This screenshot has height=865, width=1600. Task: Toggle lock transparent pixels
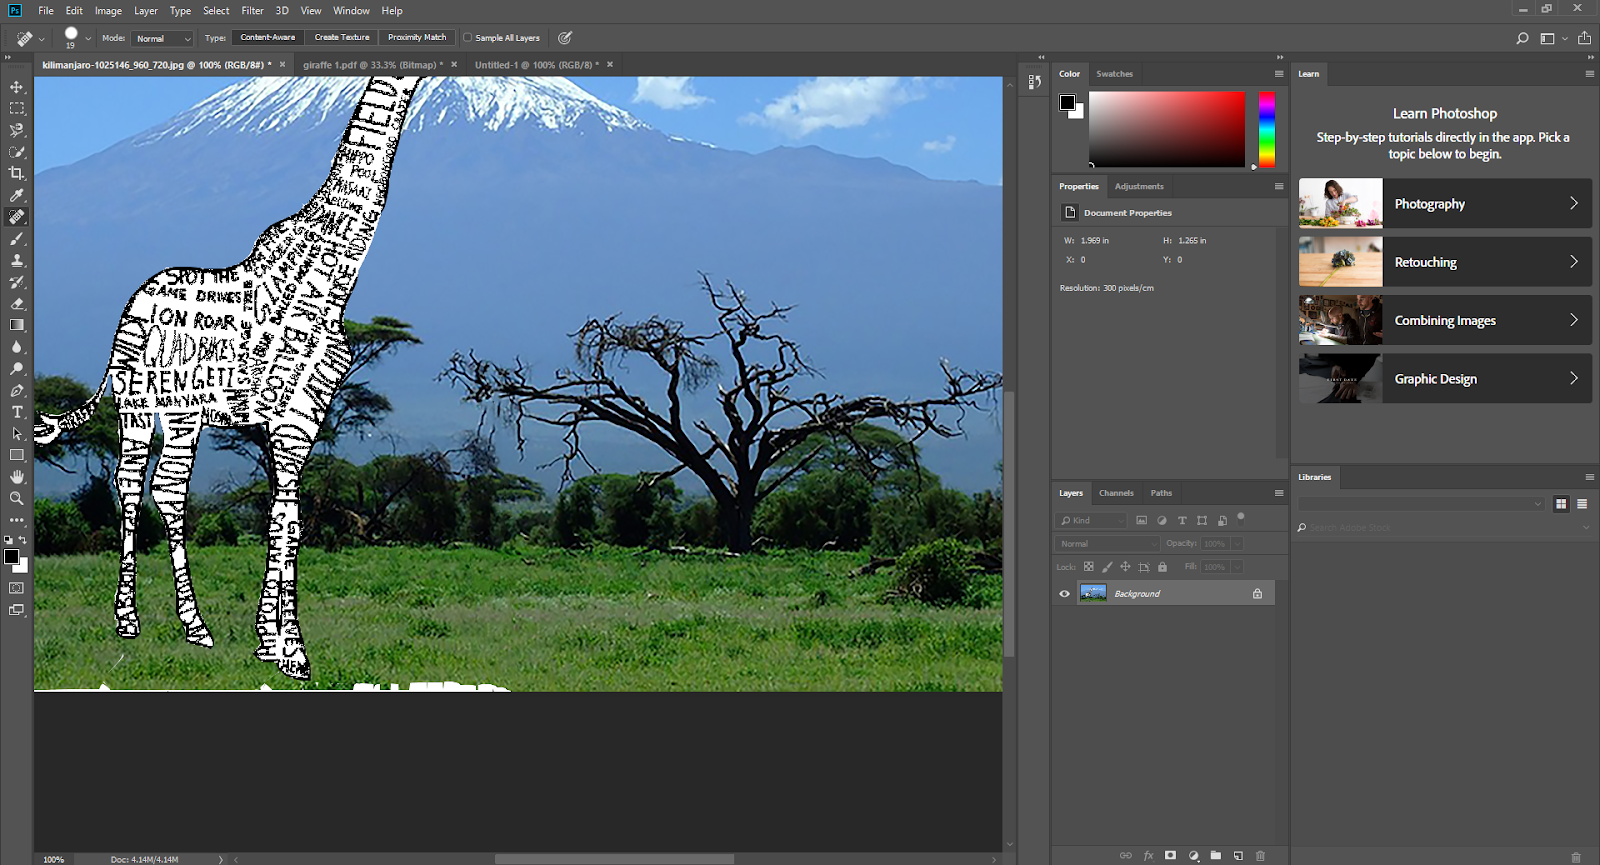pos(1089,567)
